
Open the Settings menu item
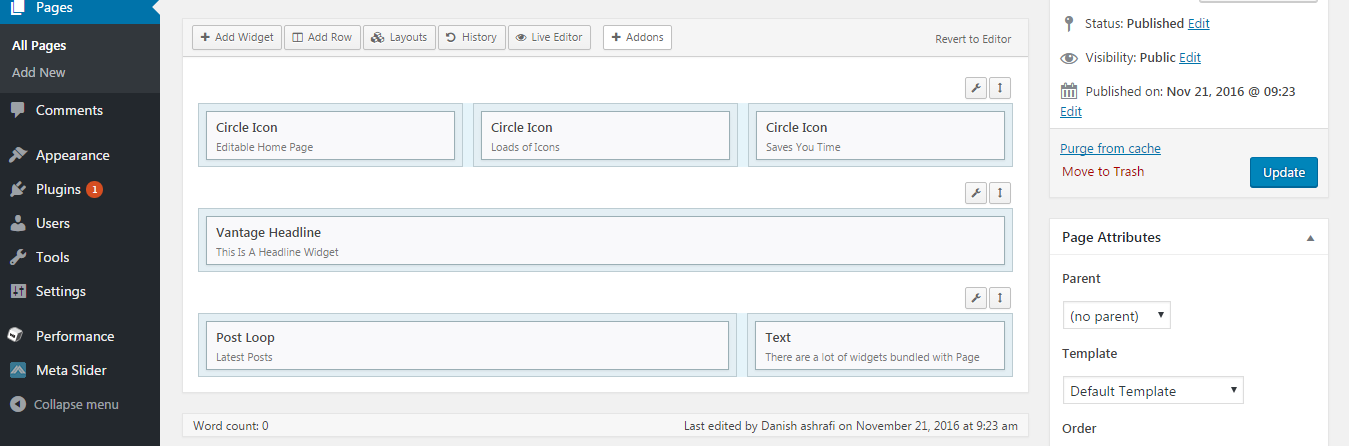coord(61,291)
